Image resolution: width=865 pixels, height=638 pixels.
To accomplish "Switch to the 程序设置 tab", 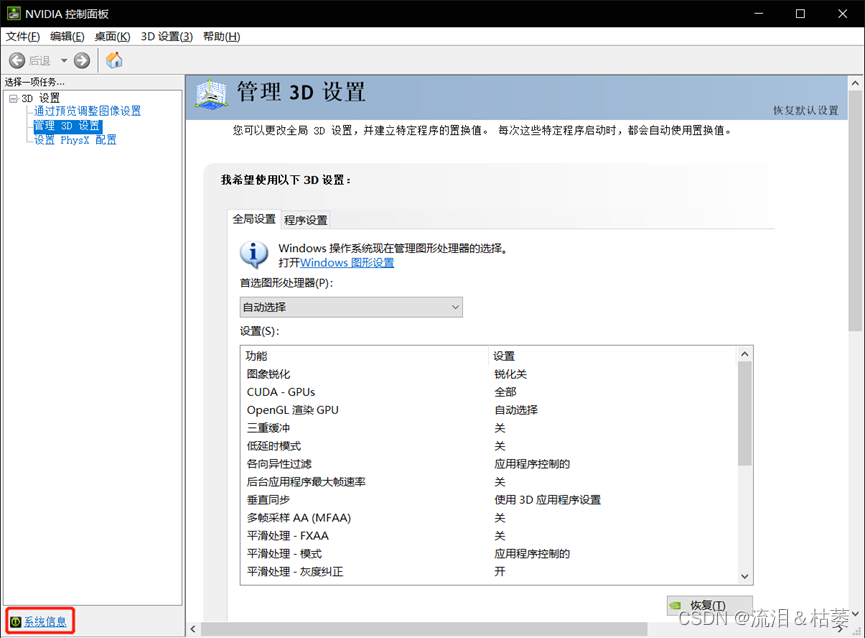I will [x=306, y=220].
